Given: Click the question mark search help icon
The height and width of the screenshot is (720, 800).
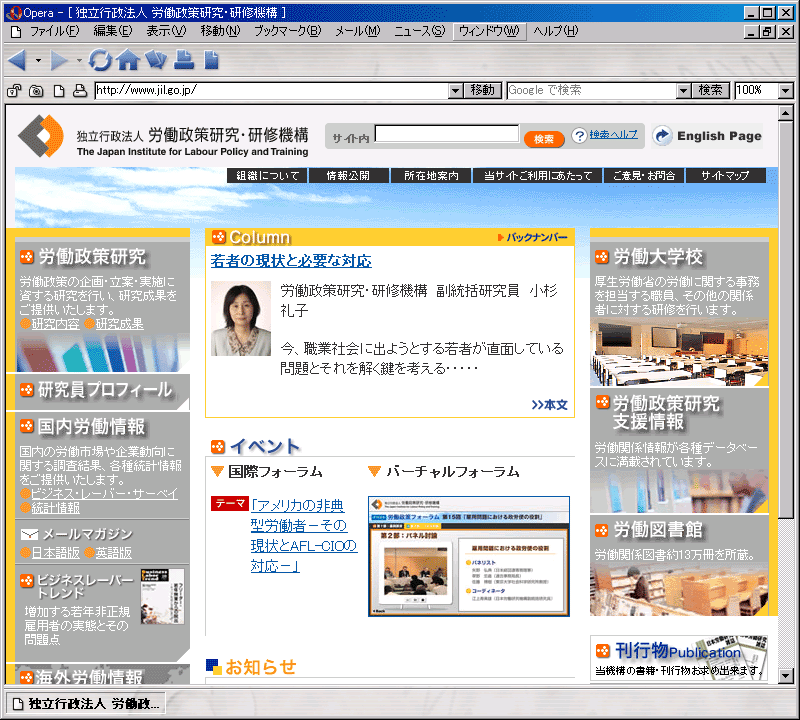Looking at the screenshot, I should 579,136.
